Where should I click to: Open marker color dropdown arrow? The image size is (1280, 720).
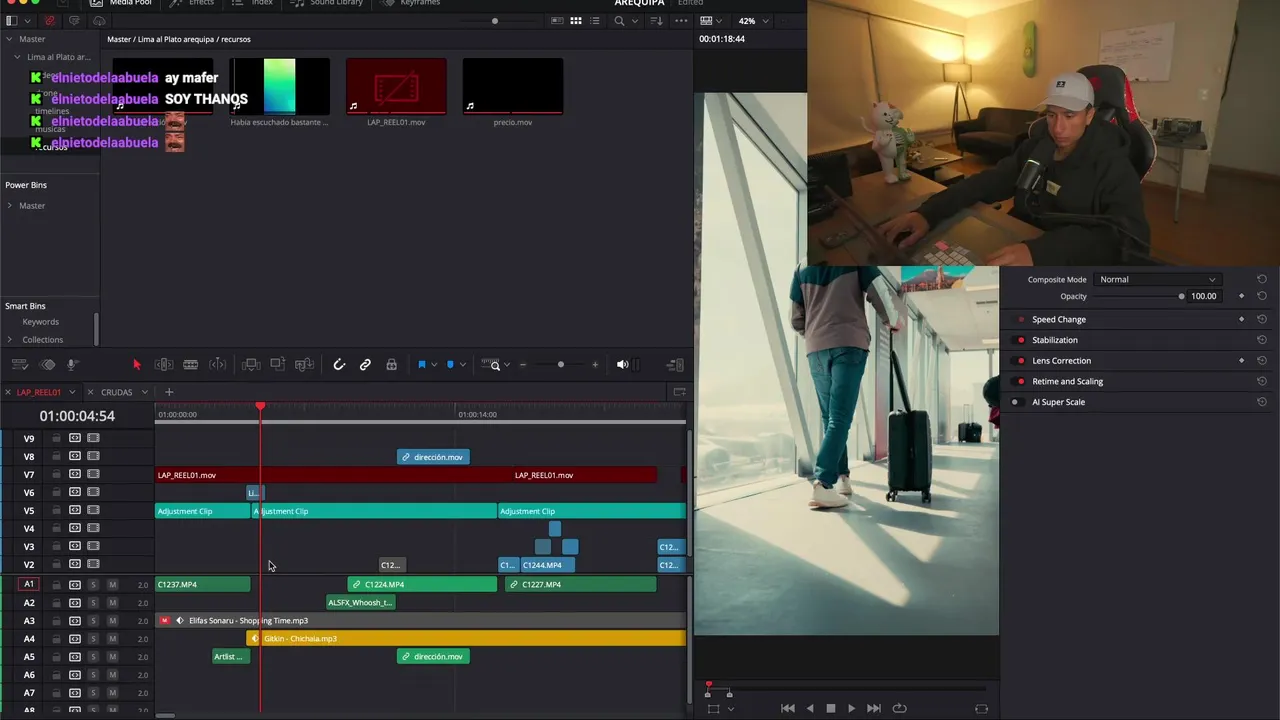coord(462,365)
